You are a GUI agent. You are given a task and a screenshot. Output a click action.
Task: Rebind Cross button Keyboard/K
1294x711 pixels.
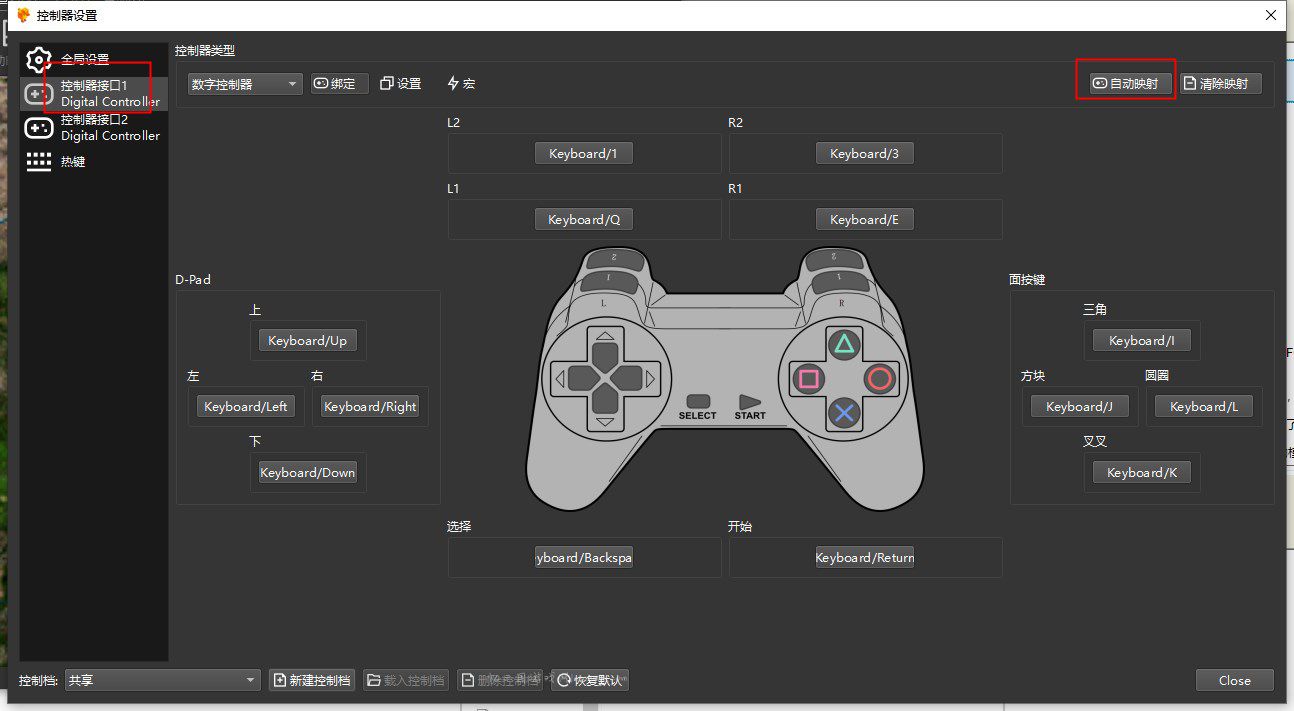coord(1142,473)
